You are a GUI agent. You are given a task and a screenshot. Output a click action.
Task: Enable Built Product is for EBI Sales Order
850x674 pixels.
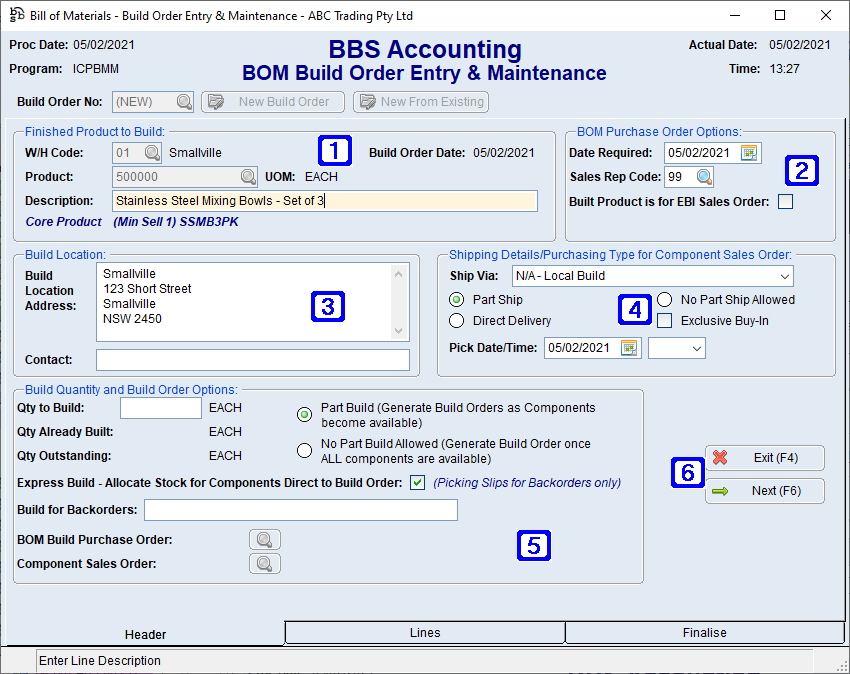(785, 200)
